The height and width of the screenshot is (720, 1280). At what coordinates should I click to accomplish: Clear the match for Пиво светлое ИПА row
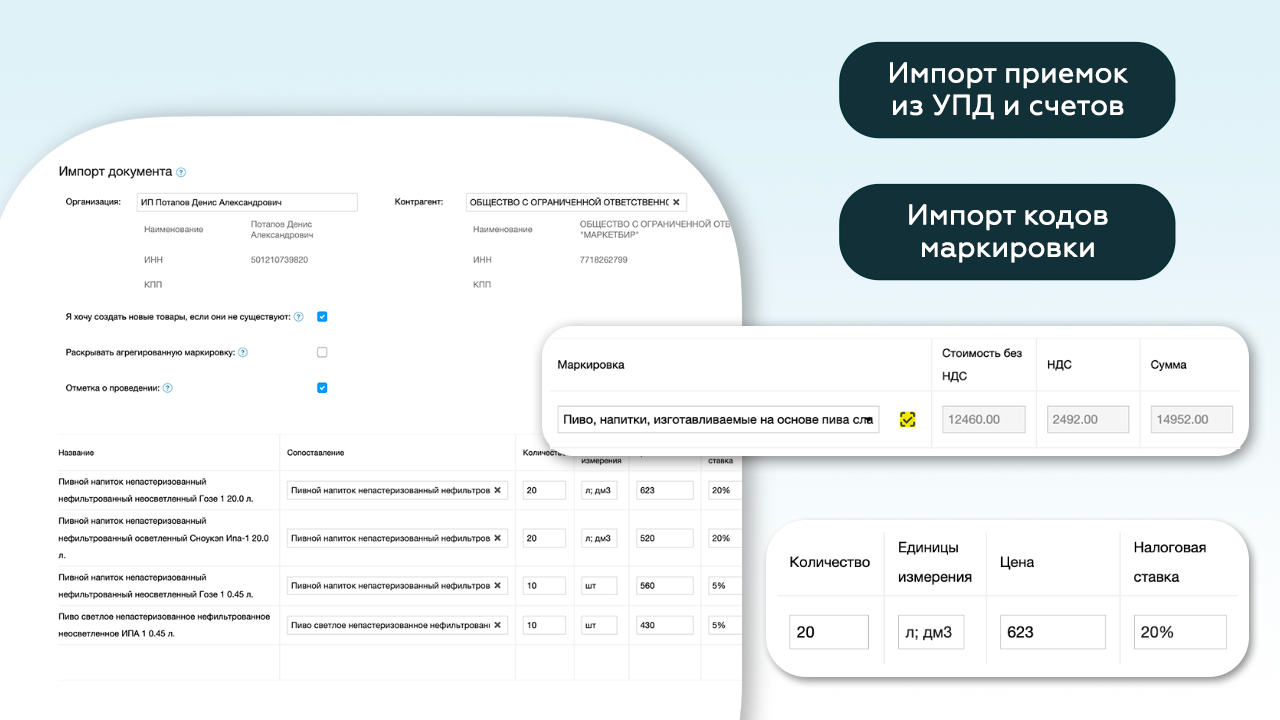pos(497,625)
